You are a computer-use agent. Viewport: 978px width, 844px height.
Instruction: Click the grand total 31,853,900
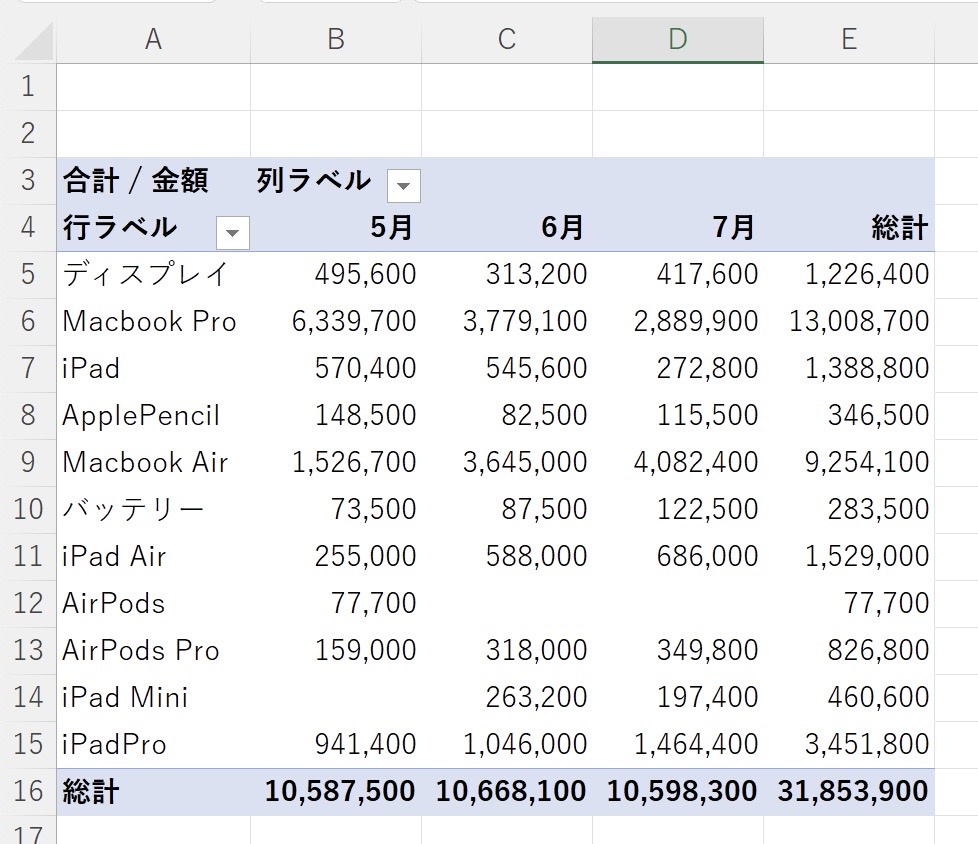tap(849, 792)
